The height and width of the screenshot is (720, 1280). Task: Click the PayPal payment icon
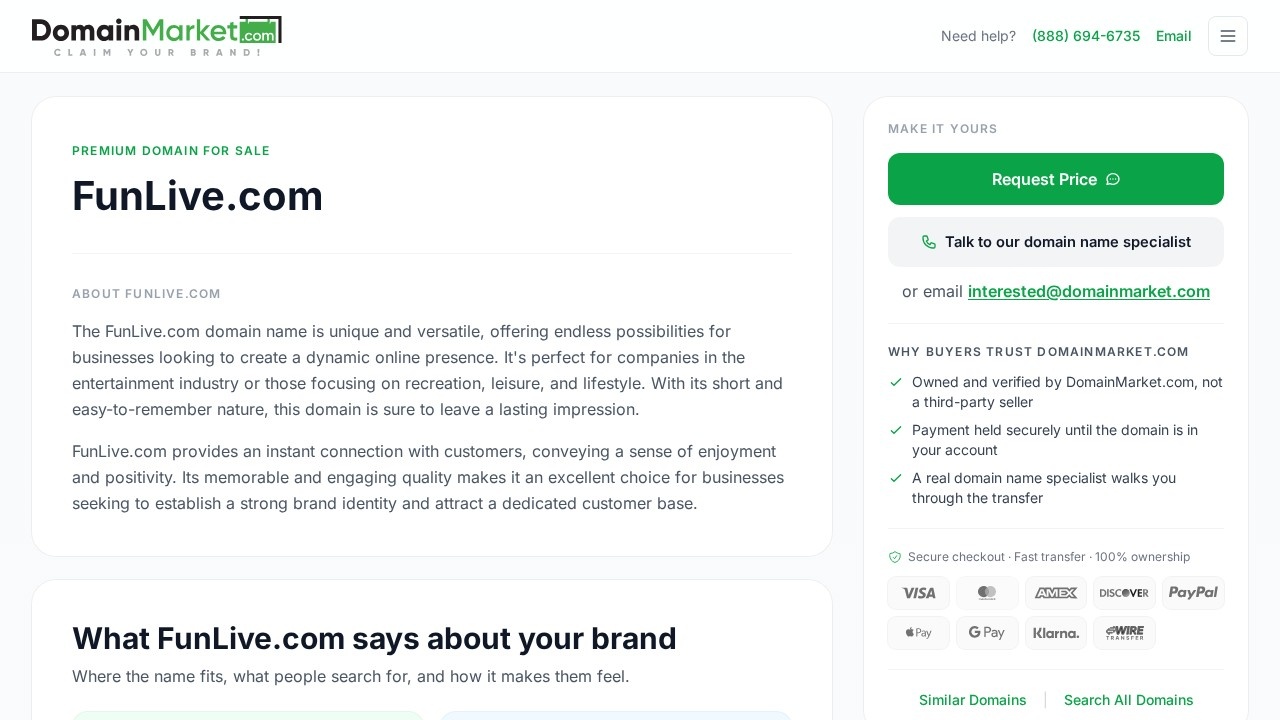pyautogui.click(x=1193, y=593)
